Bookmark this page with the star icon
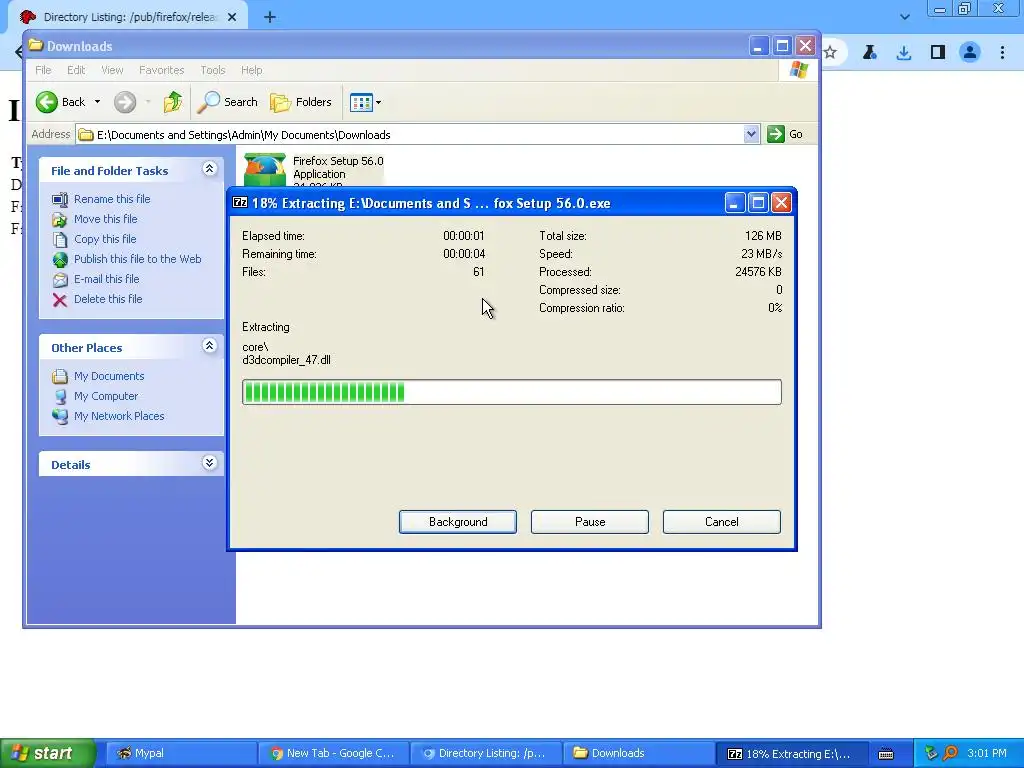The width and height of the screenshot is (1024, 768). [830, 52]
